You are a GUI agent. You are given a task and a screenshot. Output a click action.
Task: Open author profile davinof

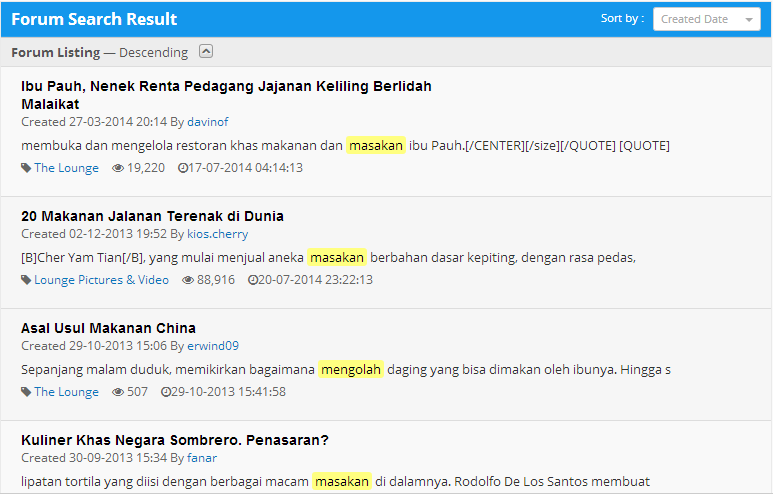click(x=208, y=122)
